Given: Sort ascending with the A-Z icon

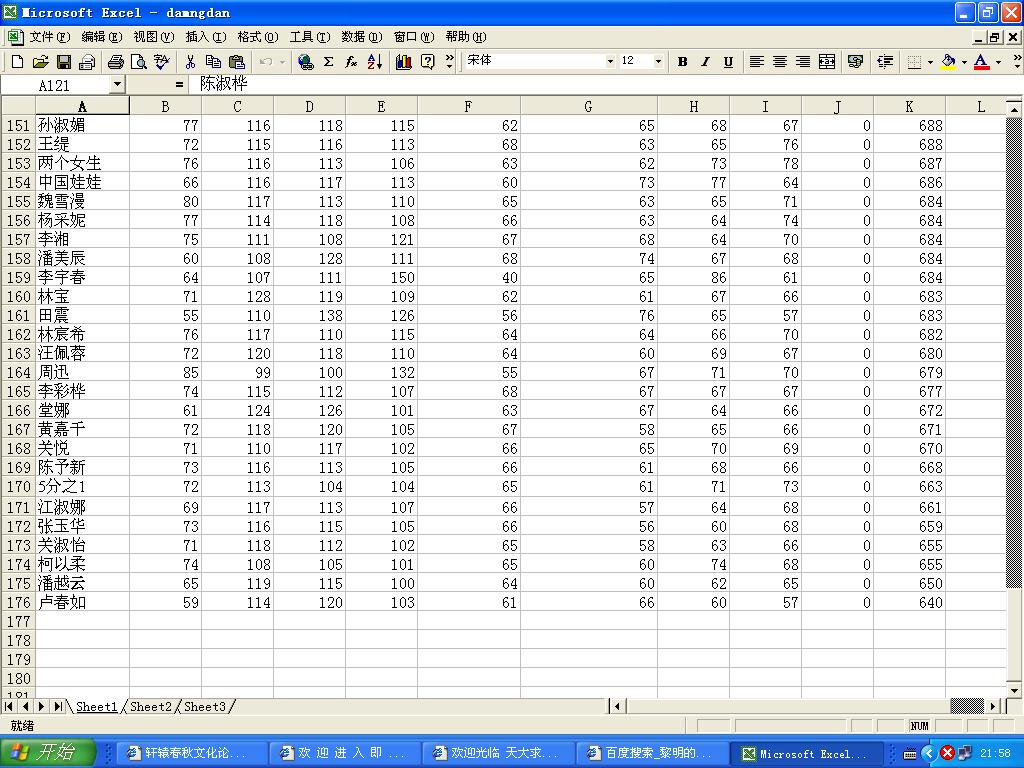Looking at the screenshot, I should click(375, 62).
